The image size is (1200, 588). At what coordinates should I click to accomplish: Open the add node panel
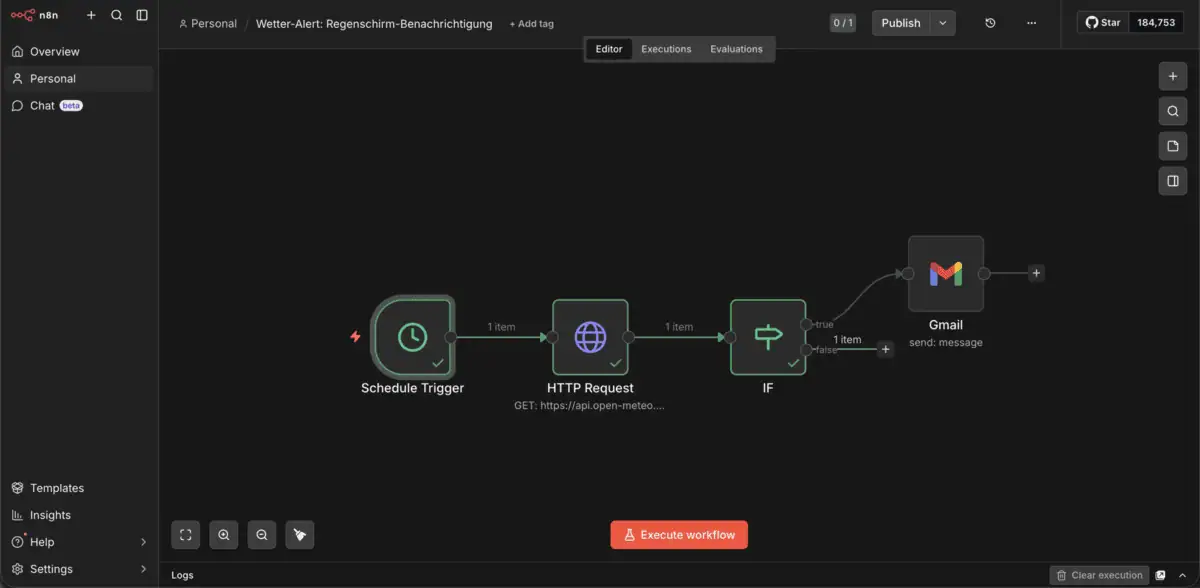pos(1172,75)
